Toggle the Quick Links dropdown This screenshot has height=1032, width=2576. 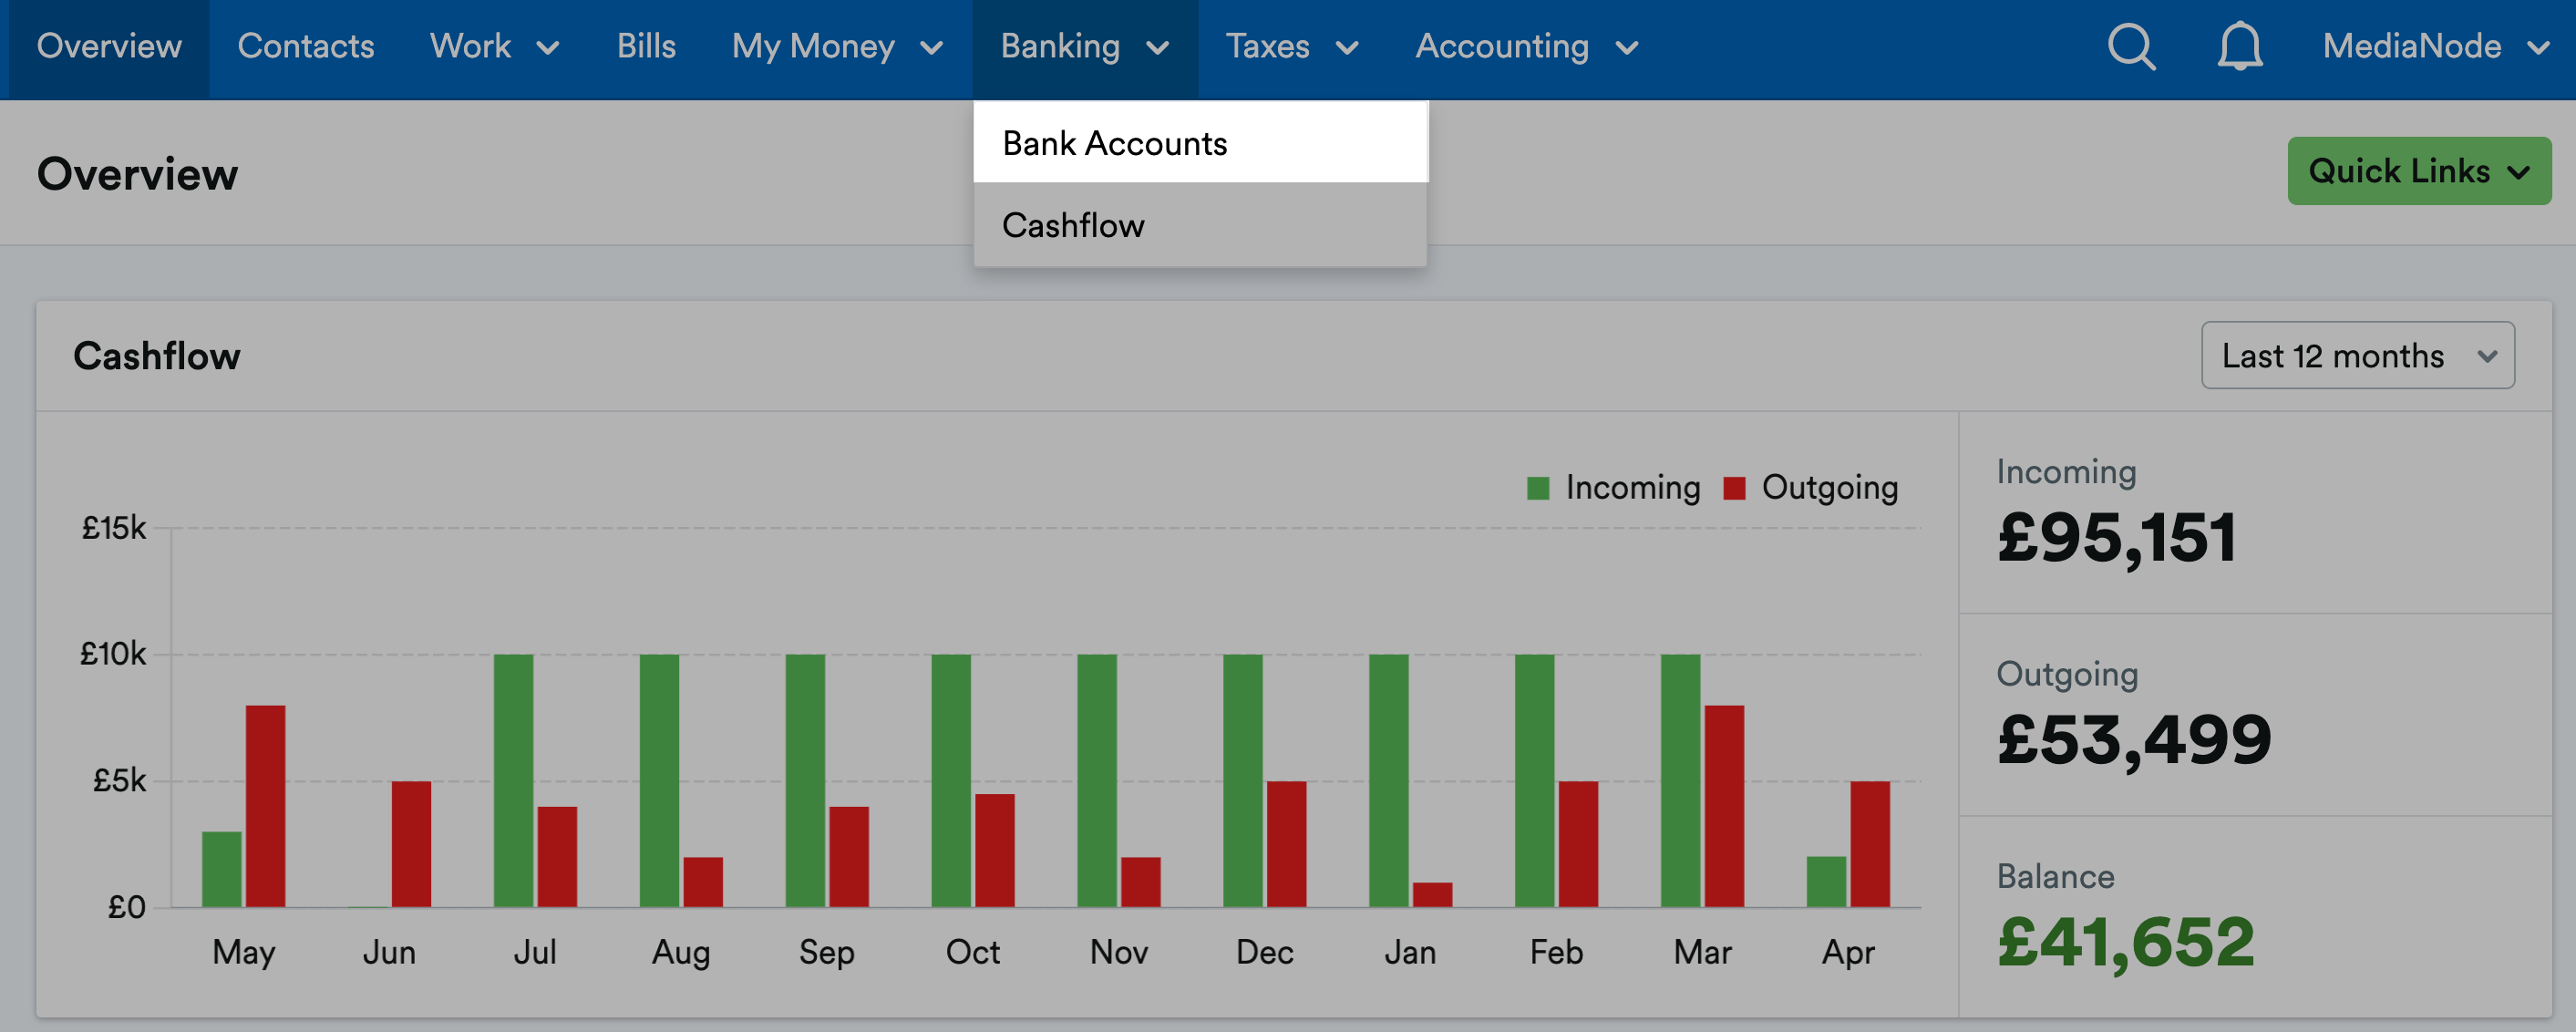(x=2418, y=168)
